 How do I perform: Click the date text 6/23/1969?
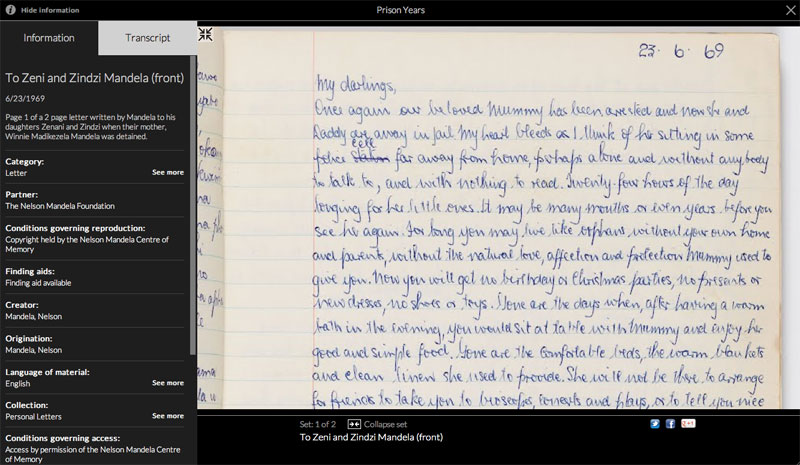point(25,99)
